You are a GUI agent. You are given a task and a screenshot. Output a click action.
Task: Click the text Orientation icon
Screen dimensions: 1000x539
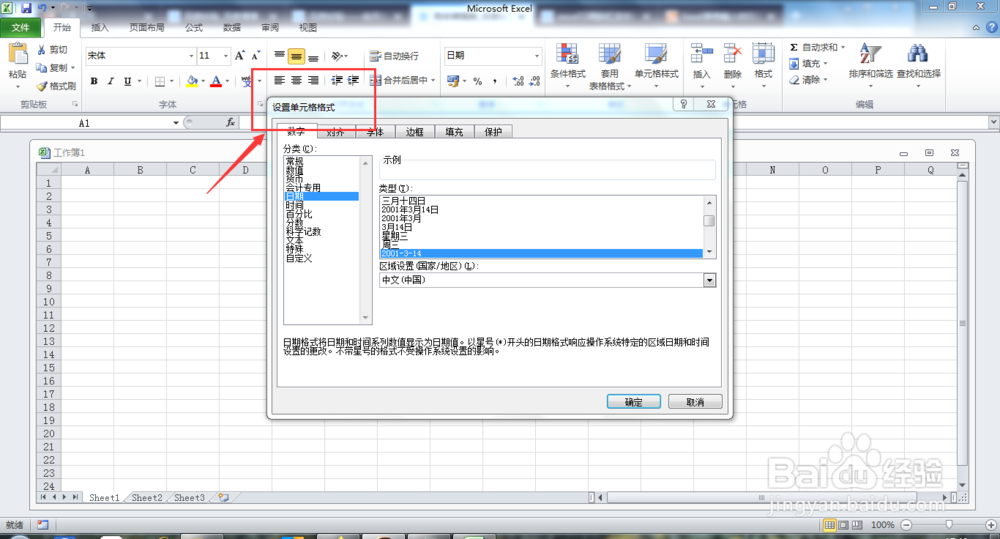point(337,56)
